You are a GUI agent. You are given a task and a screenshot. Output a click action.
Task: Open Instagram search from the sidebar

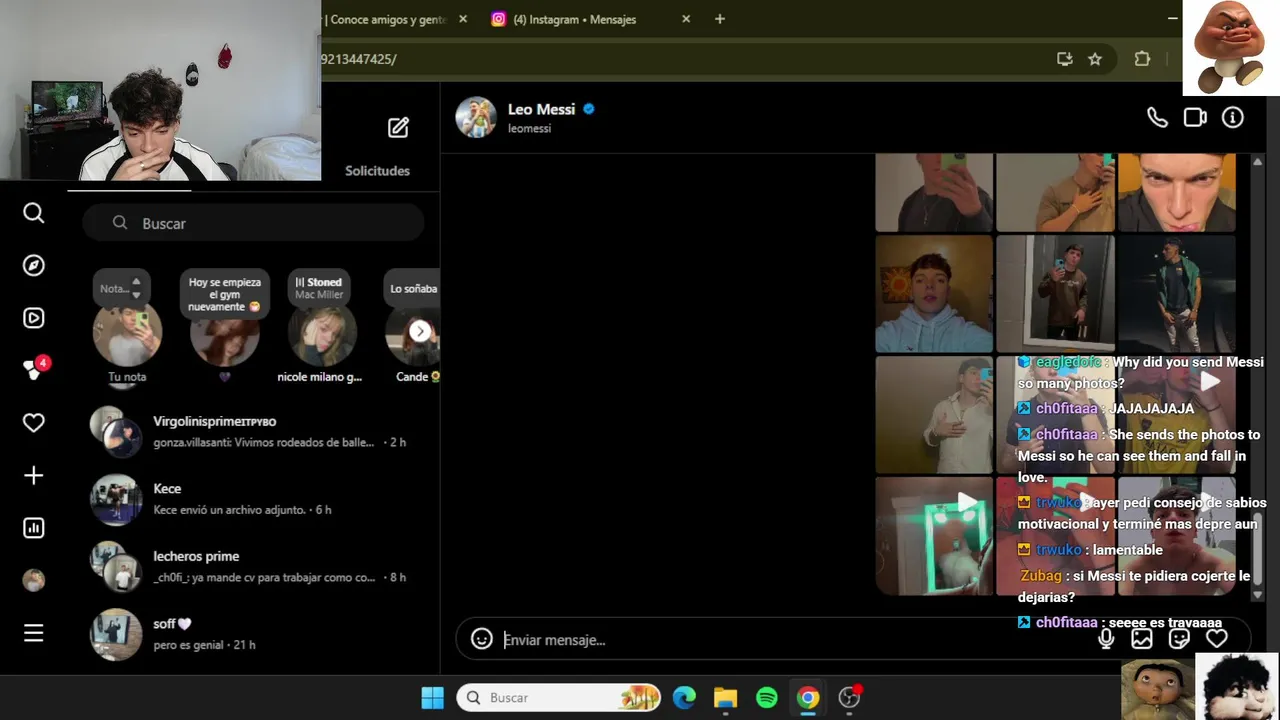click(x=34, y=213)
